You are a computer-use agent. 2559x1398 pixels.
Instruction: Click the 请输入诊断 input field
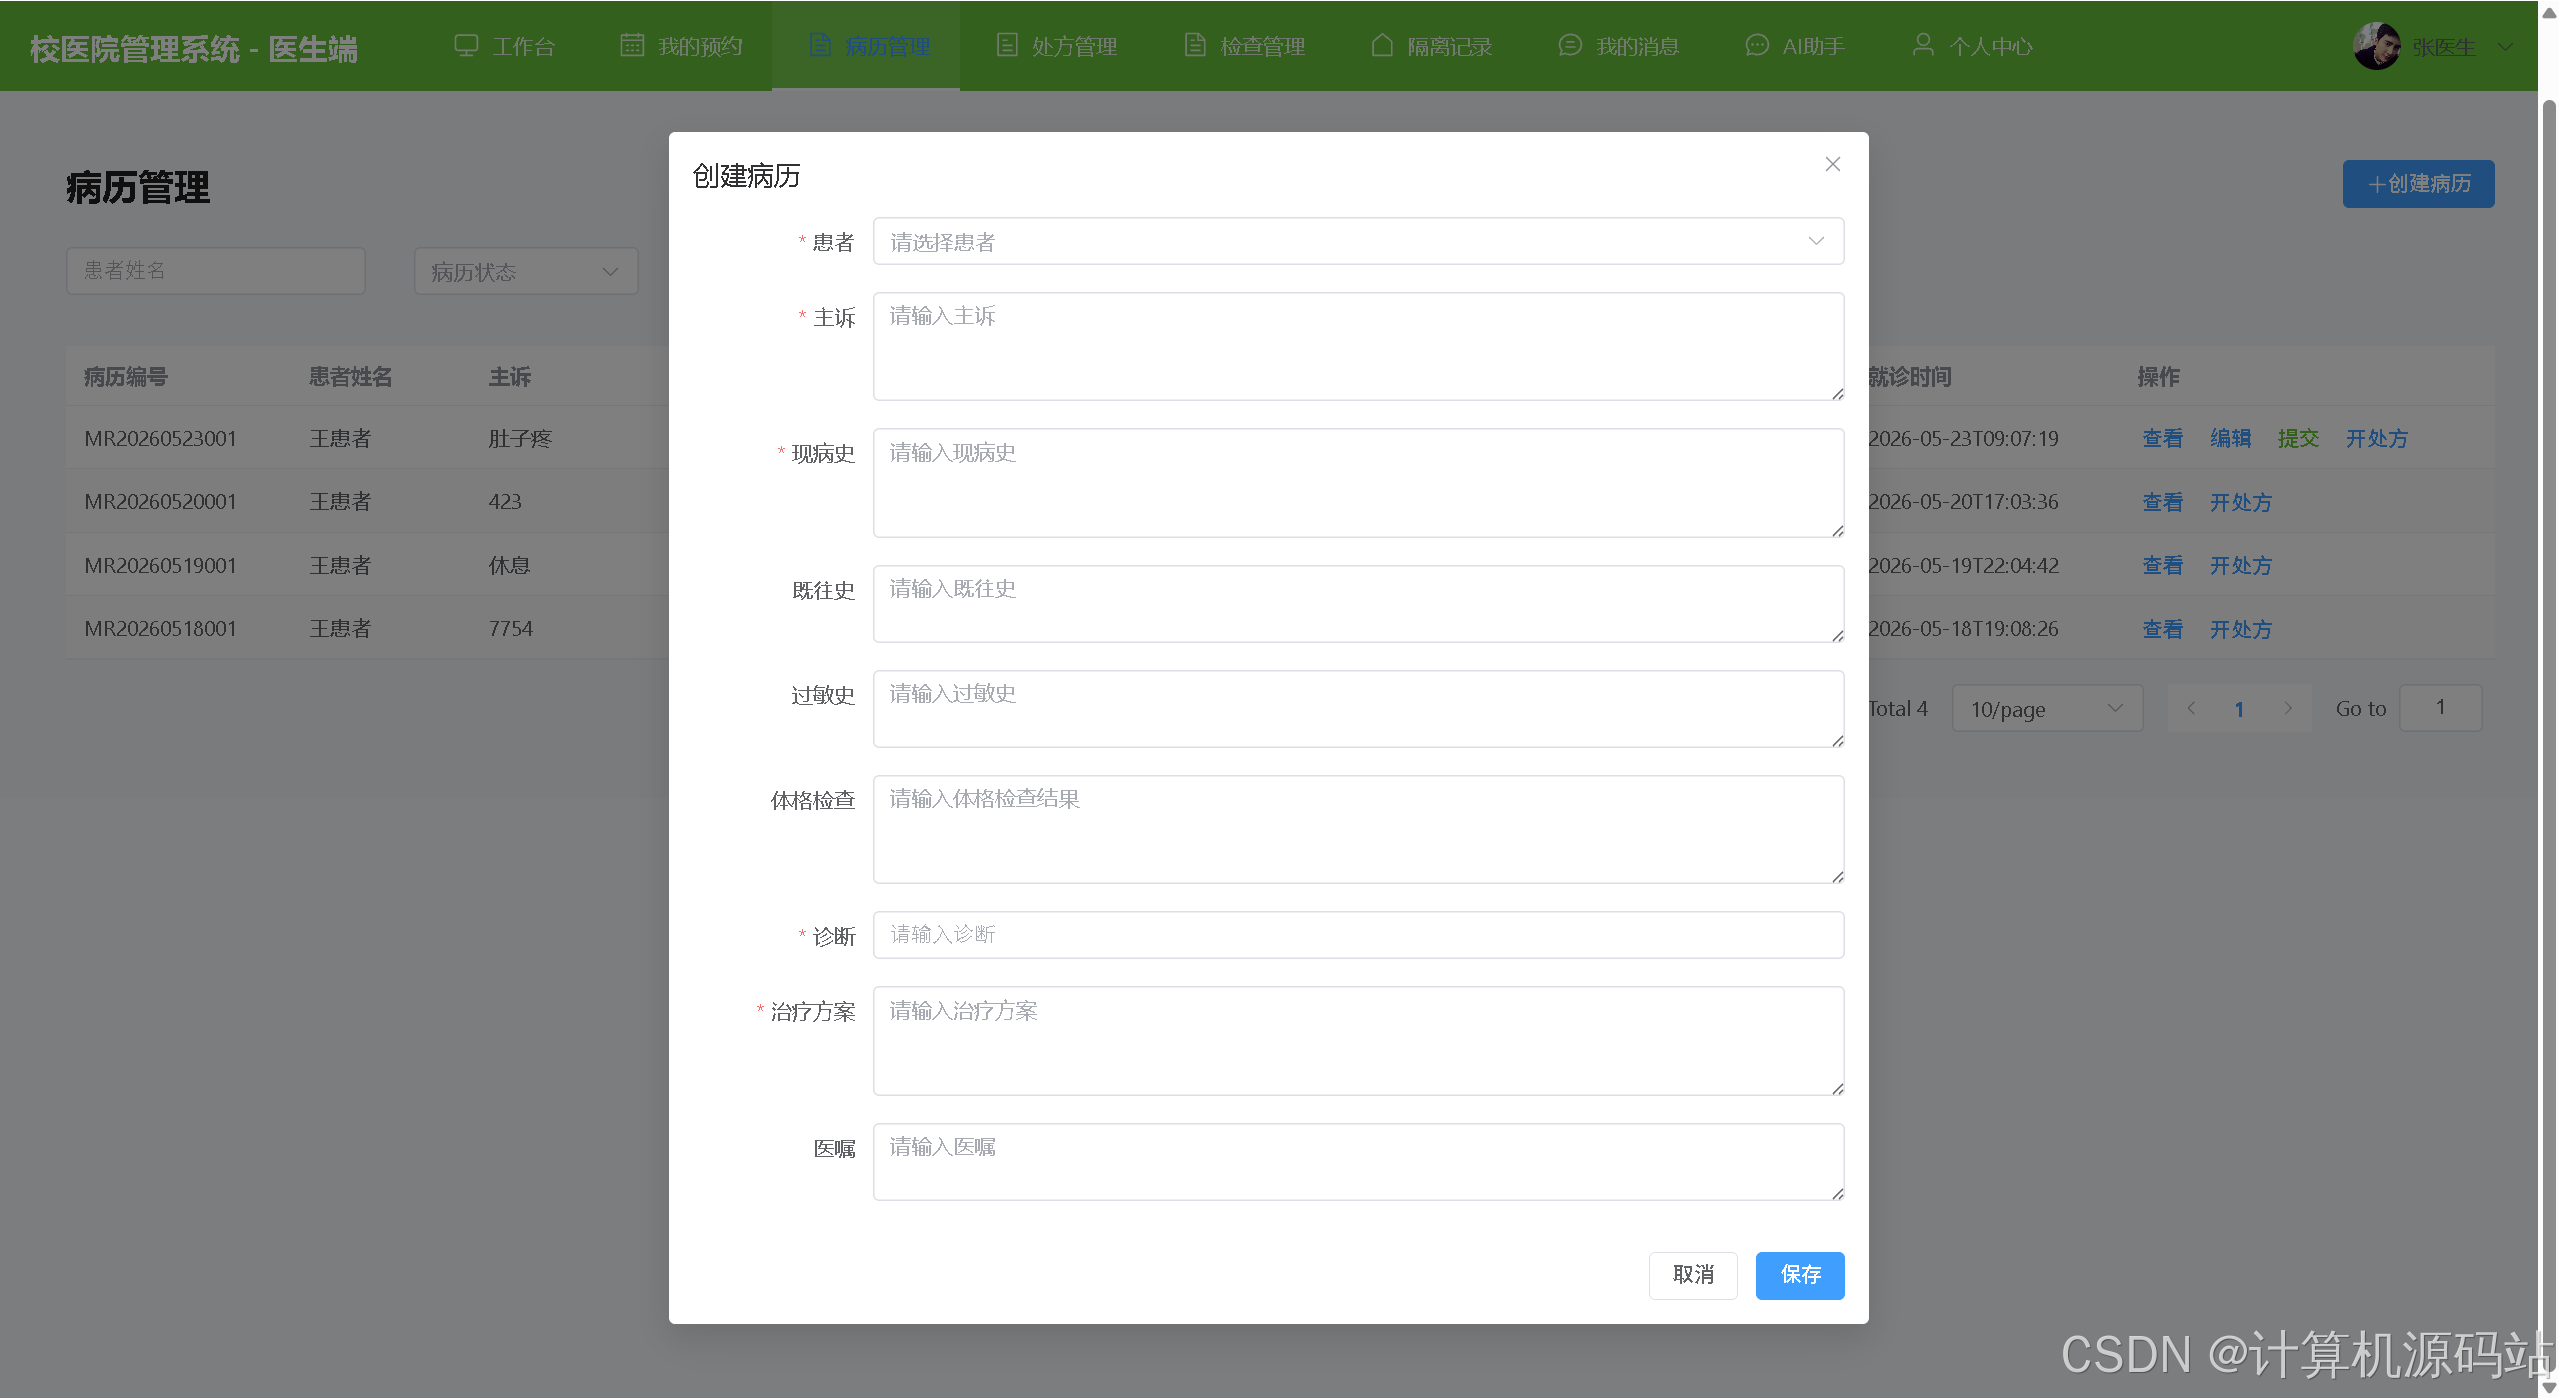click(1358, 934)
